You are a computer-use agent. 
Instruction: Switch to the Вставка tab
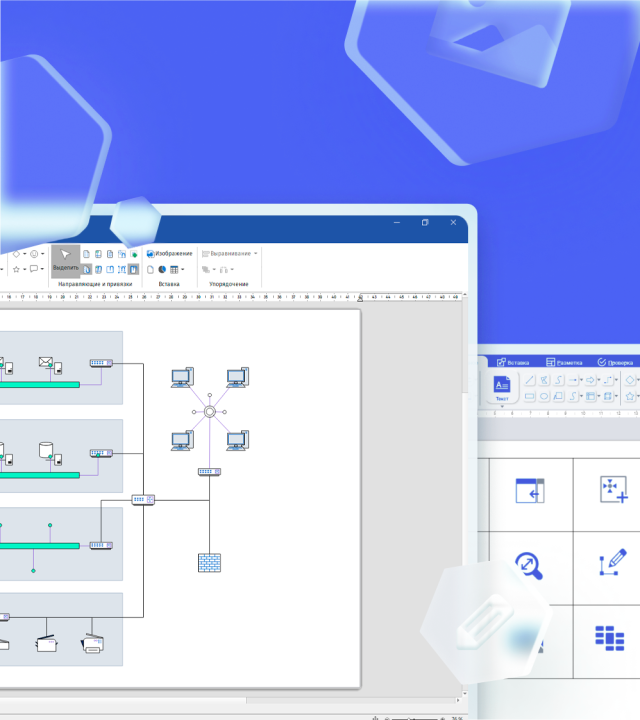tap(512, 362)
